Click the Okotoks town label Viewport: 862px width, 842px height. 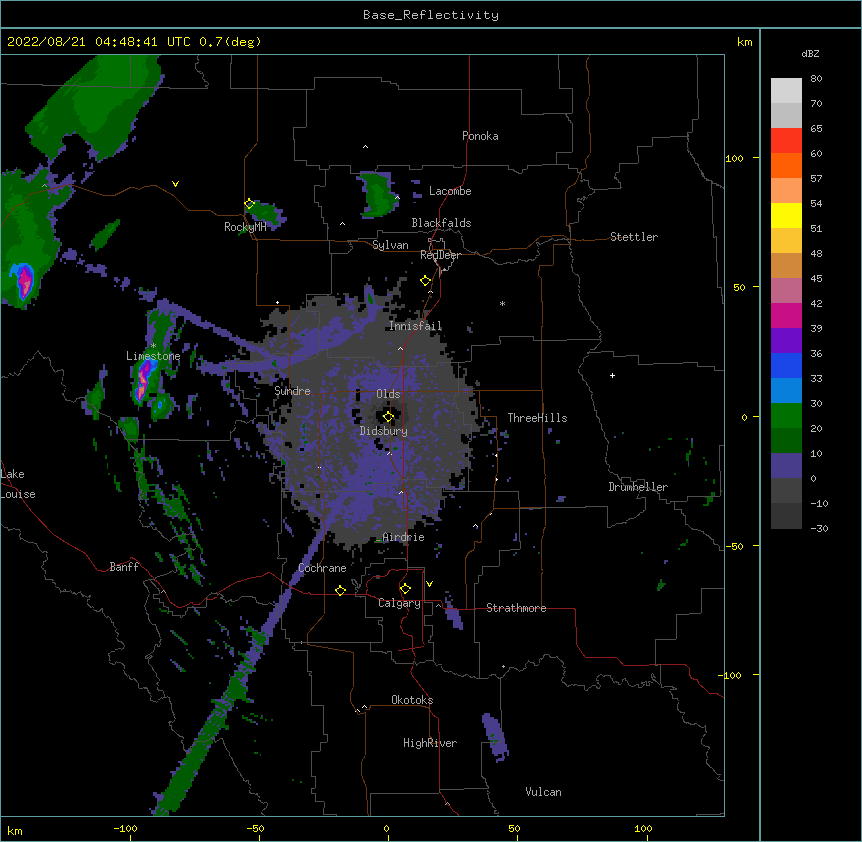tap(412, 700)
